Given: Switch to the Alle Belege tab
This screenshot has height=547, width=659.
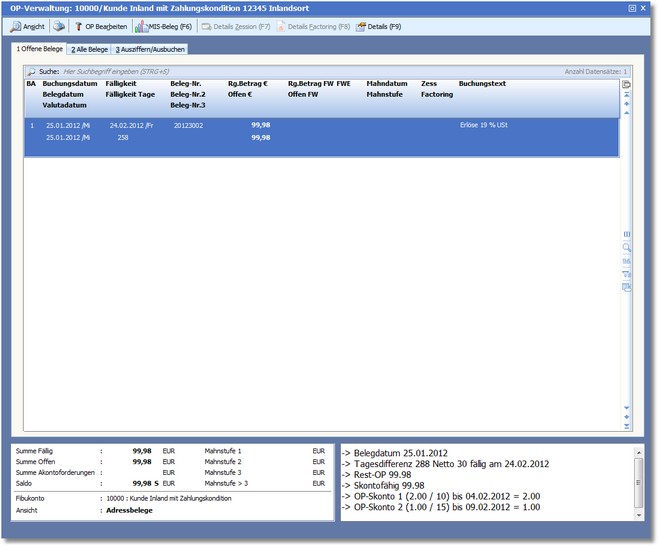Looking at the screenshot, I should [x=89, y=49].
